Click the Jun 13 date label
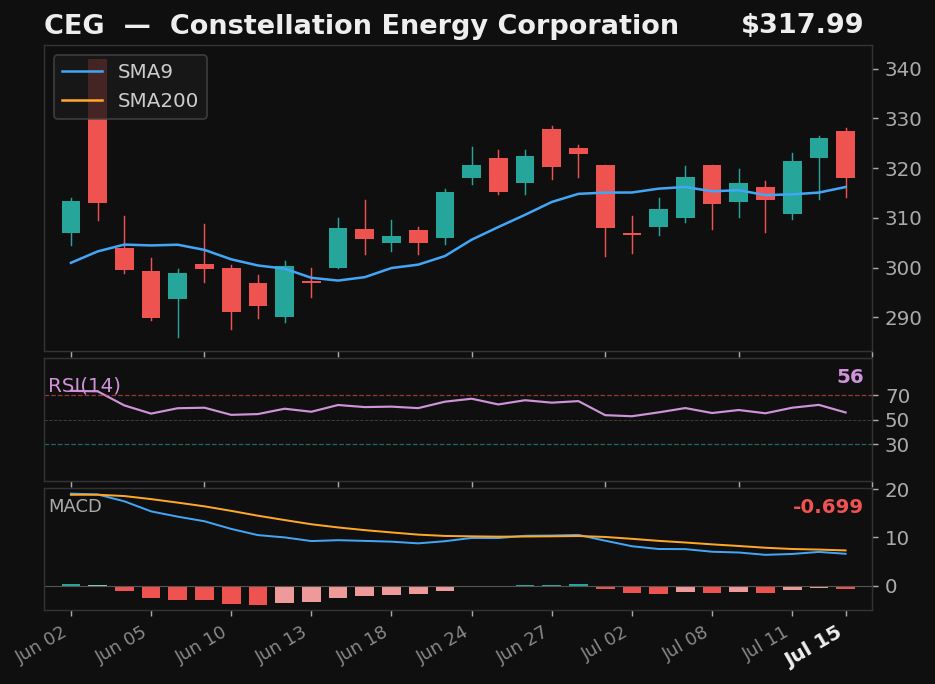935x684 pixels. 282,645
